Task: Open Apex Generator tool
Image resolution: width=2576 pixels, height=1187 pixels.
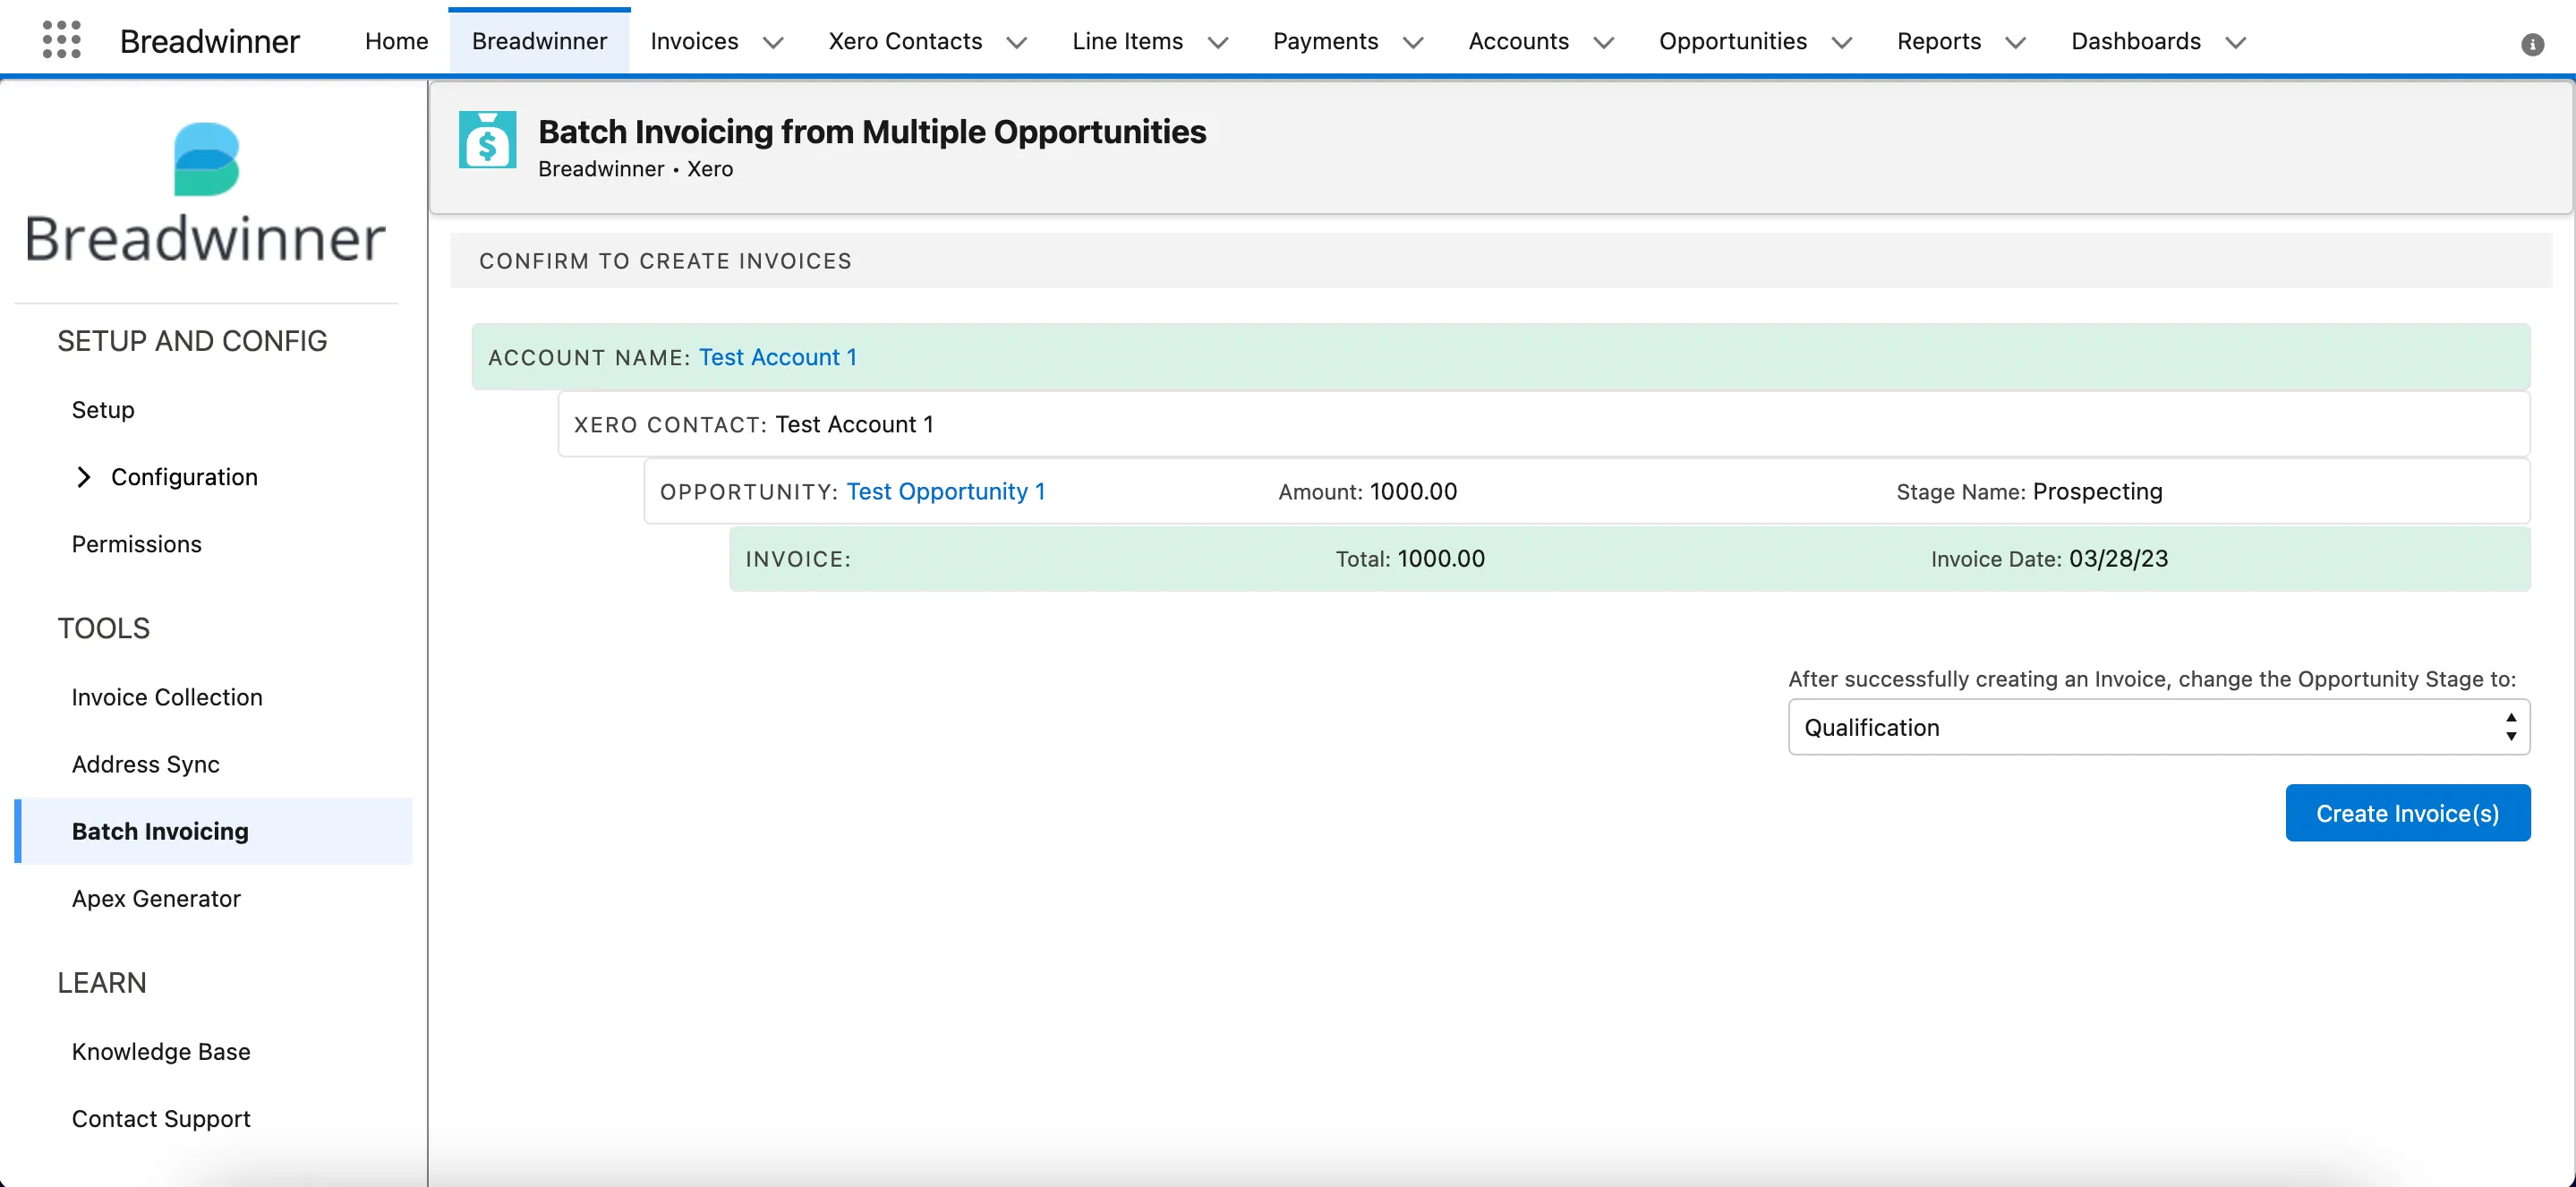Action: (156, 898)
